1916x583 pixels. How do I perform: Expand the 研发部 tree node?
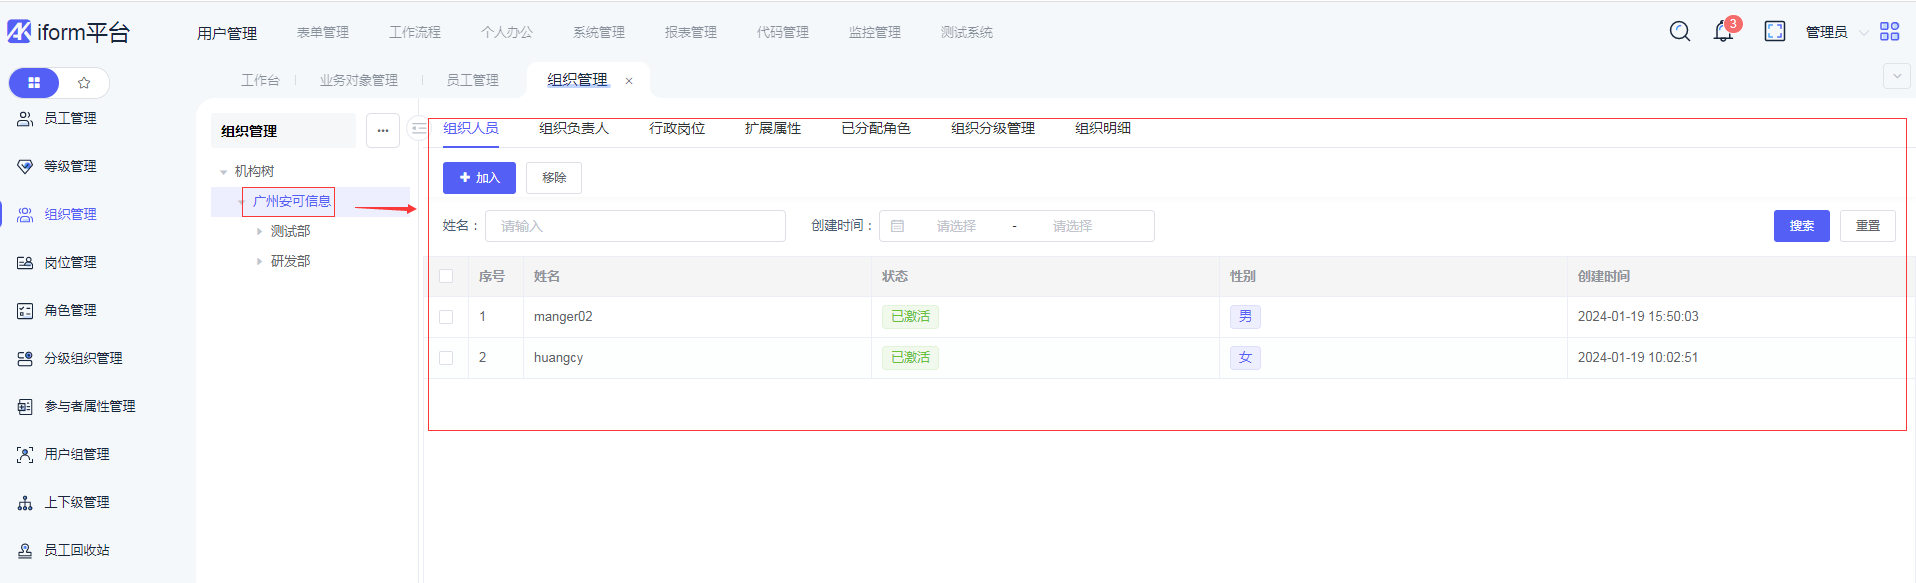tap(259, 261)
